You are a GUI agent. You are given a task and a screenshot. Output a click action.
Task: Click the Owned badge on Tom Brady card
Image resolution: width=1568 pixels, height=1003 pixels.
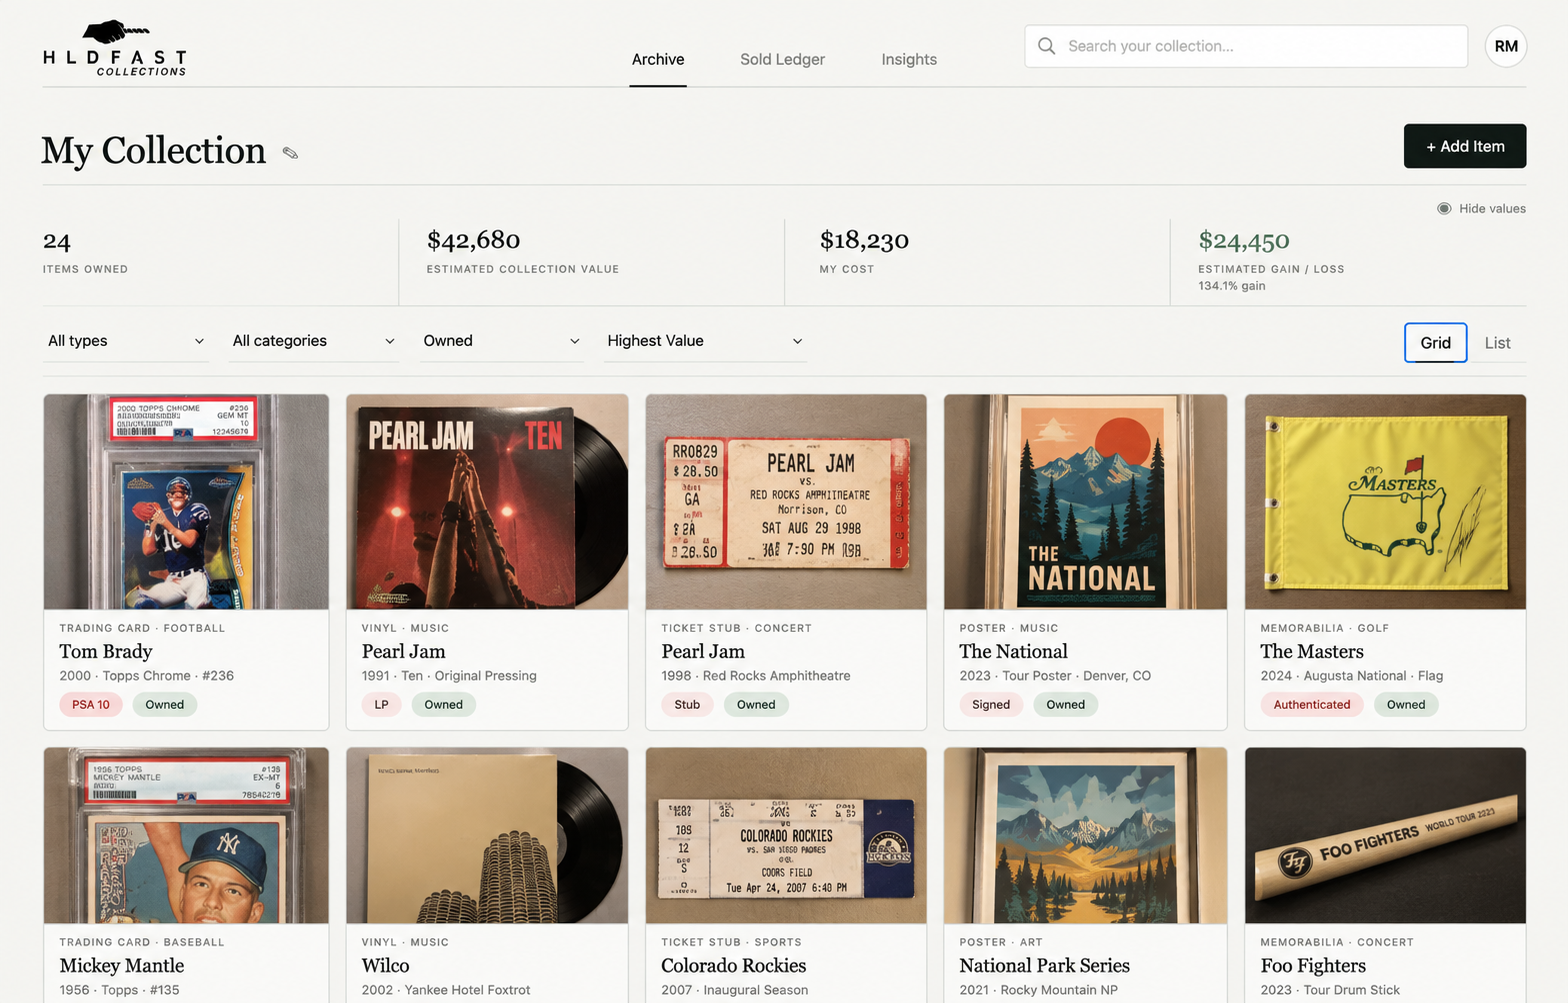point(165,704)
